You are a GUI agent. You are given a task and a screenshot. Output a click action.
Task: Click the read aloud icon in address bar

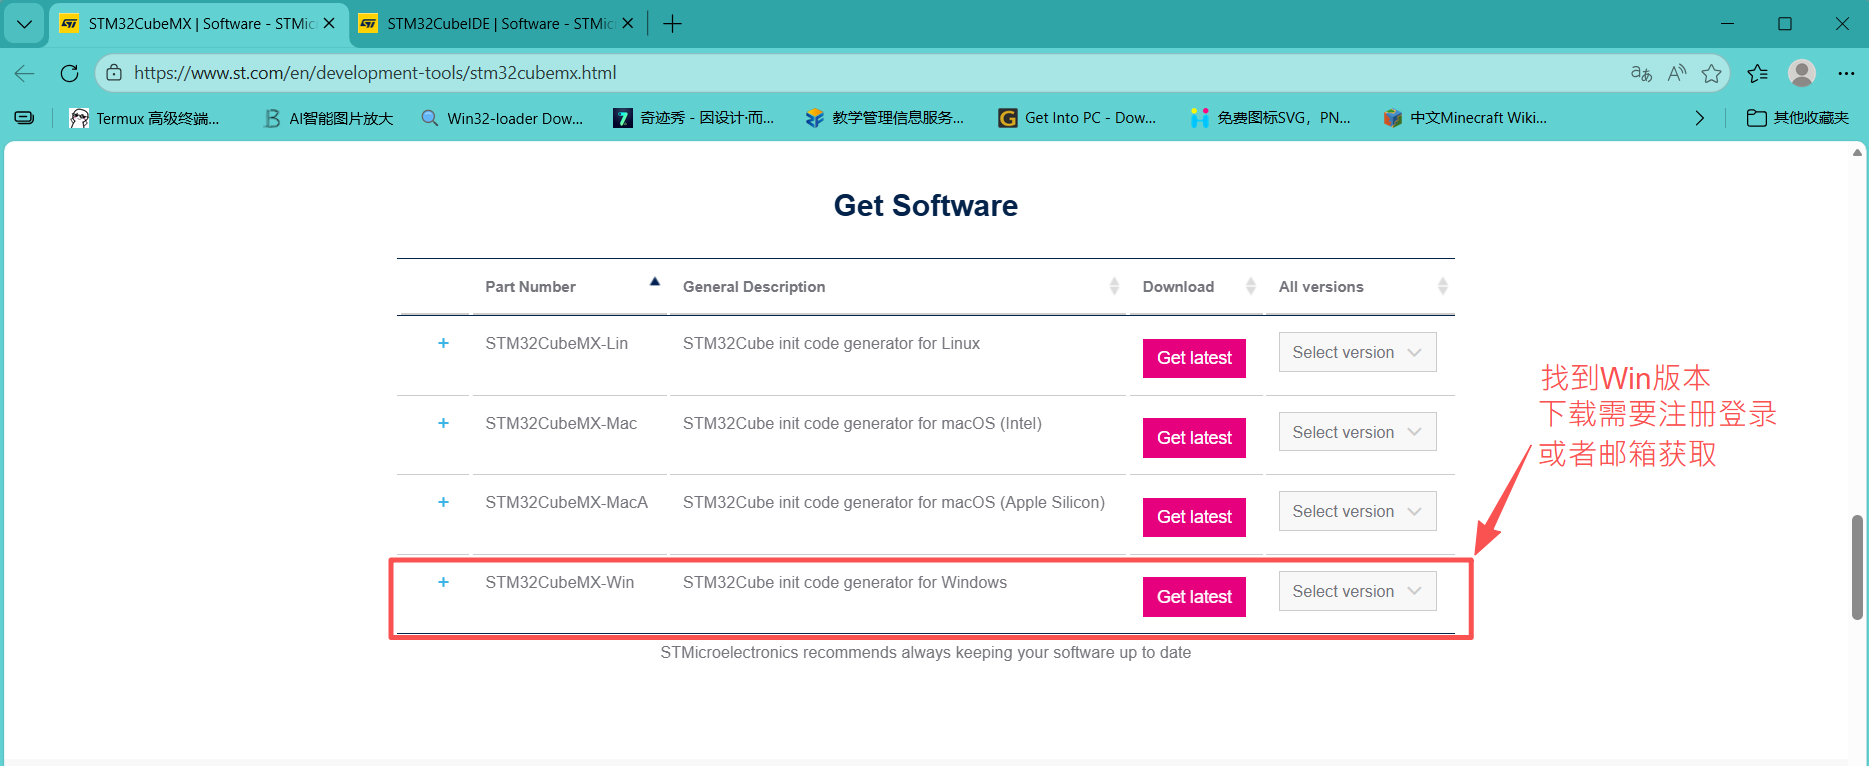[x=1677, y=73]
